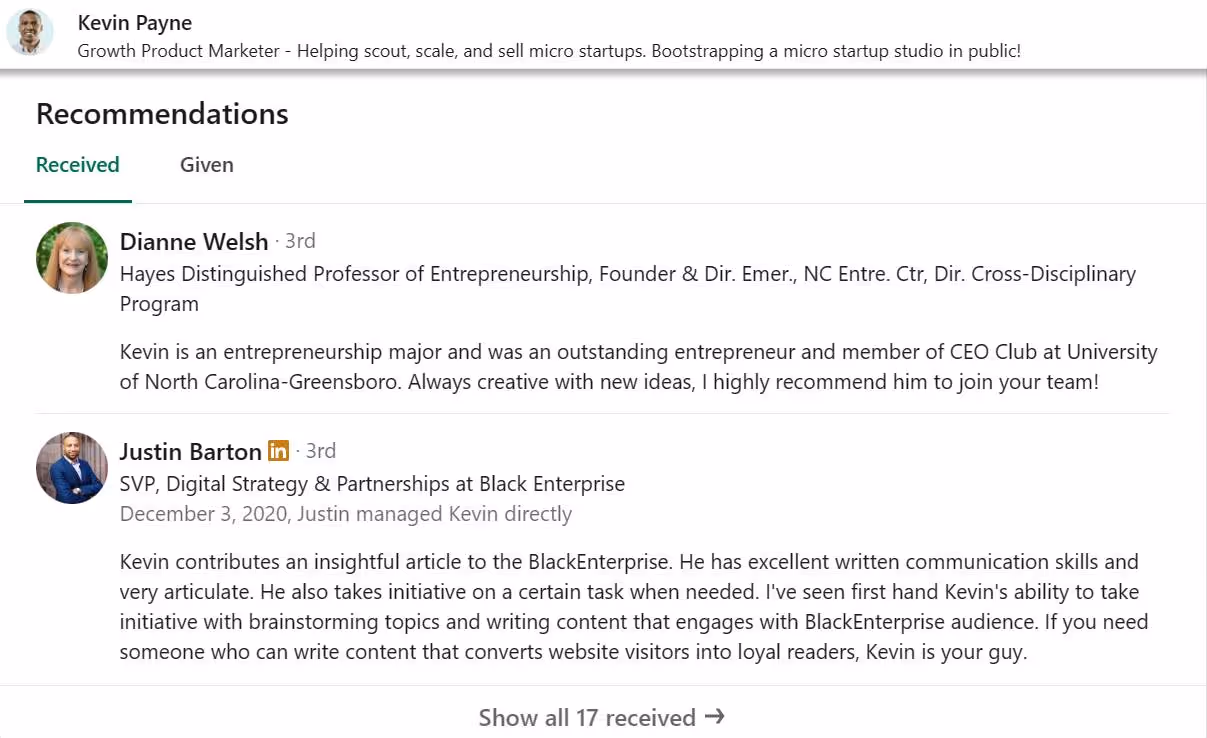Screen dimensions: 1207x738
Task: Click the arrow in Show all 17 received
Action: 714,717
